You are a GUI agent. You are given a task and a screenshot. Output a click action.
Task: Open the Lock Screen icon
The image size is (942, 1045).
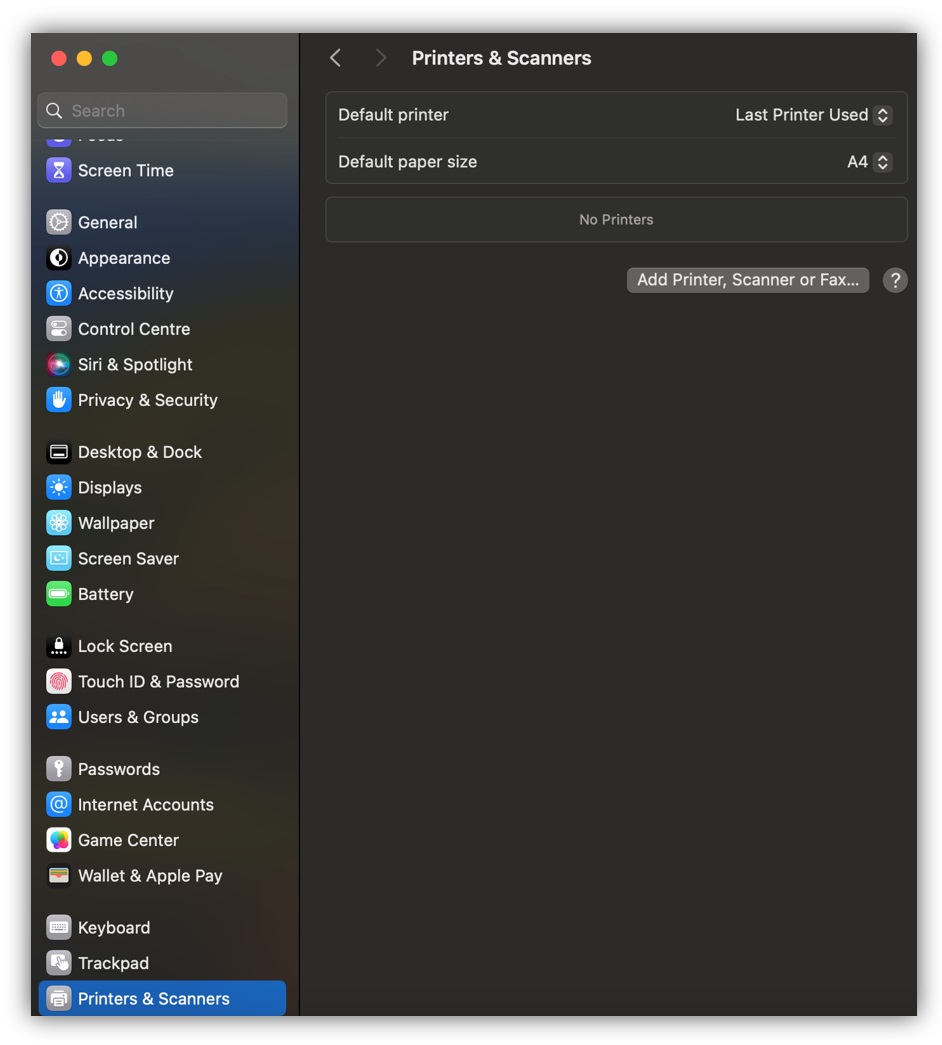coord(59,646)
